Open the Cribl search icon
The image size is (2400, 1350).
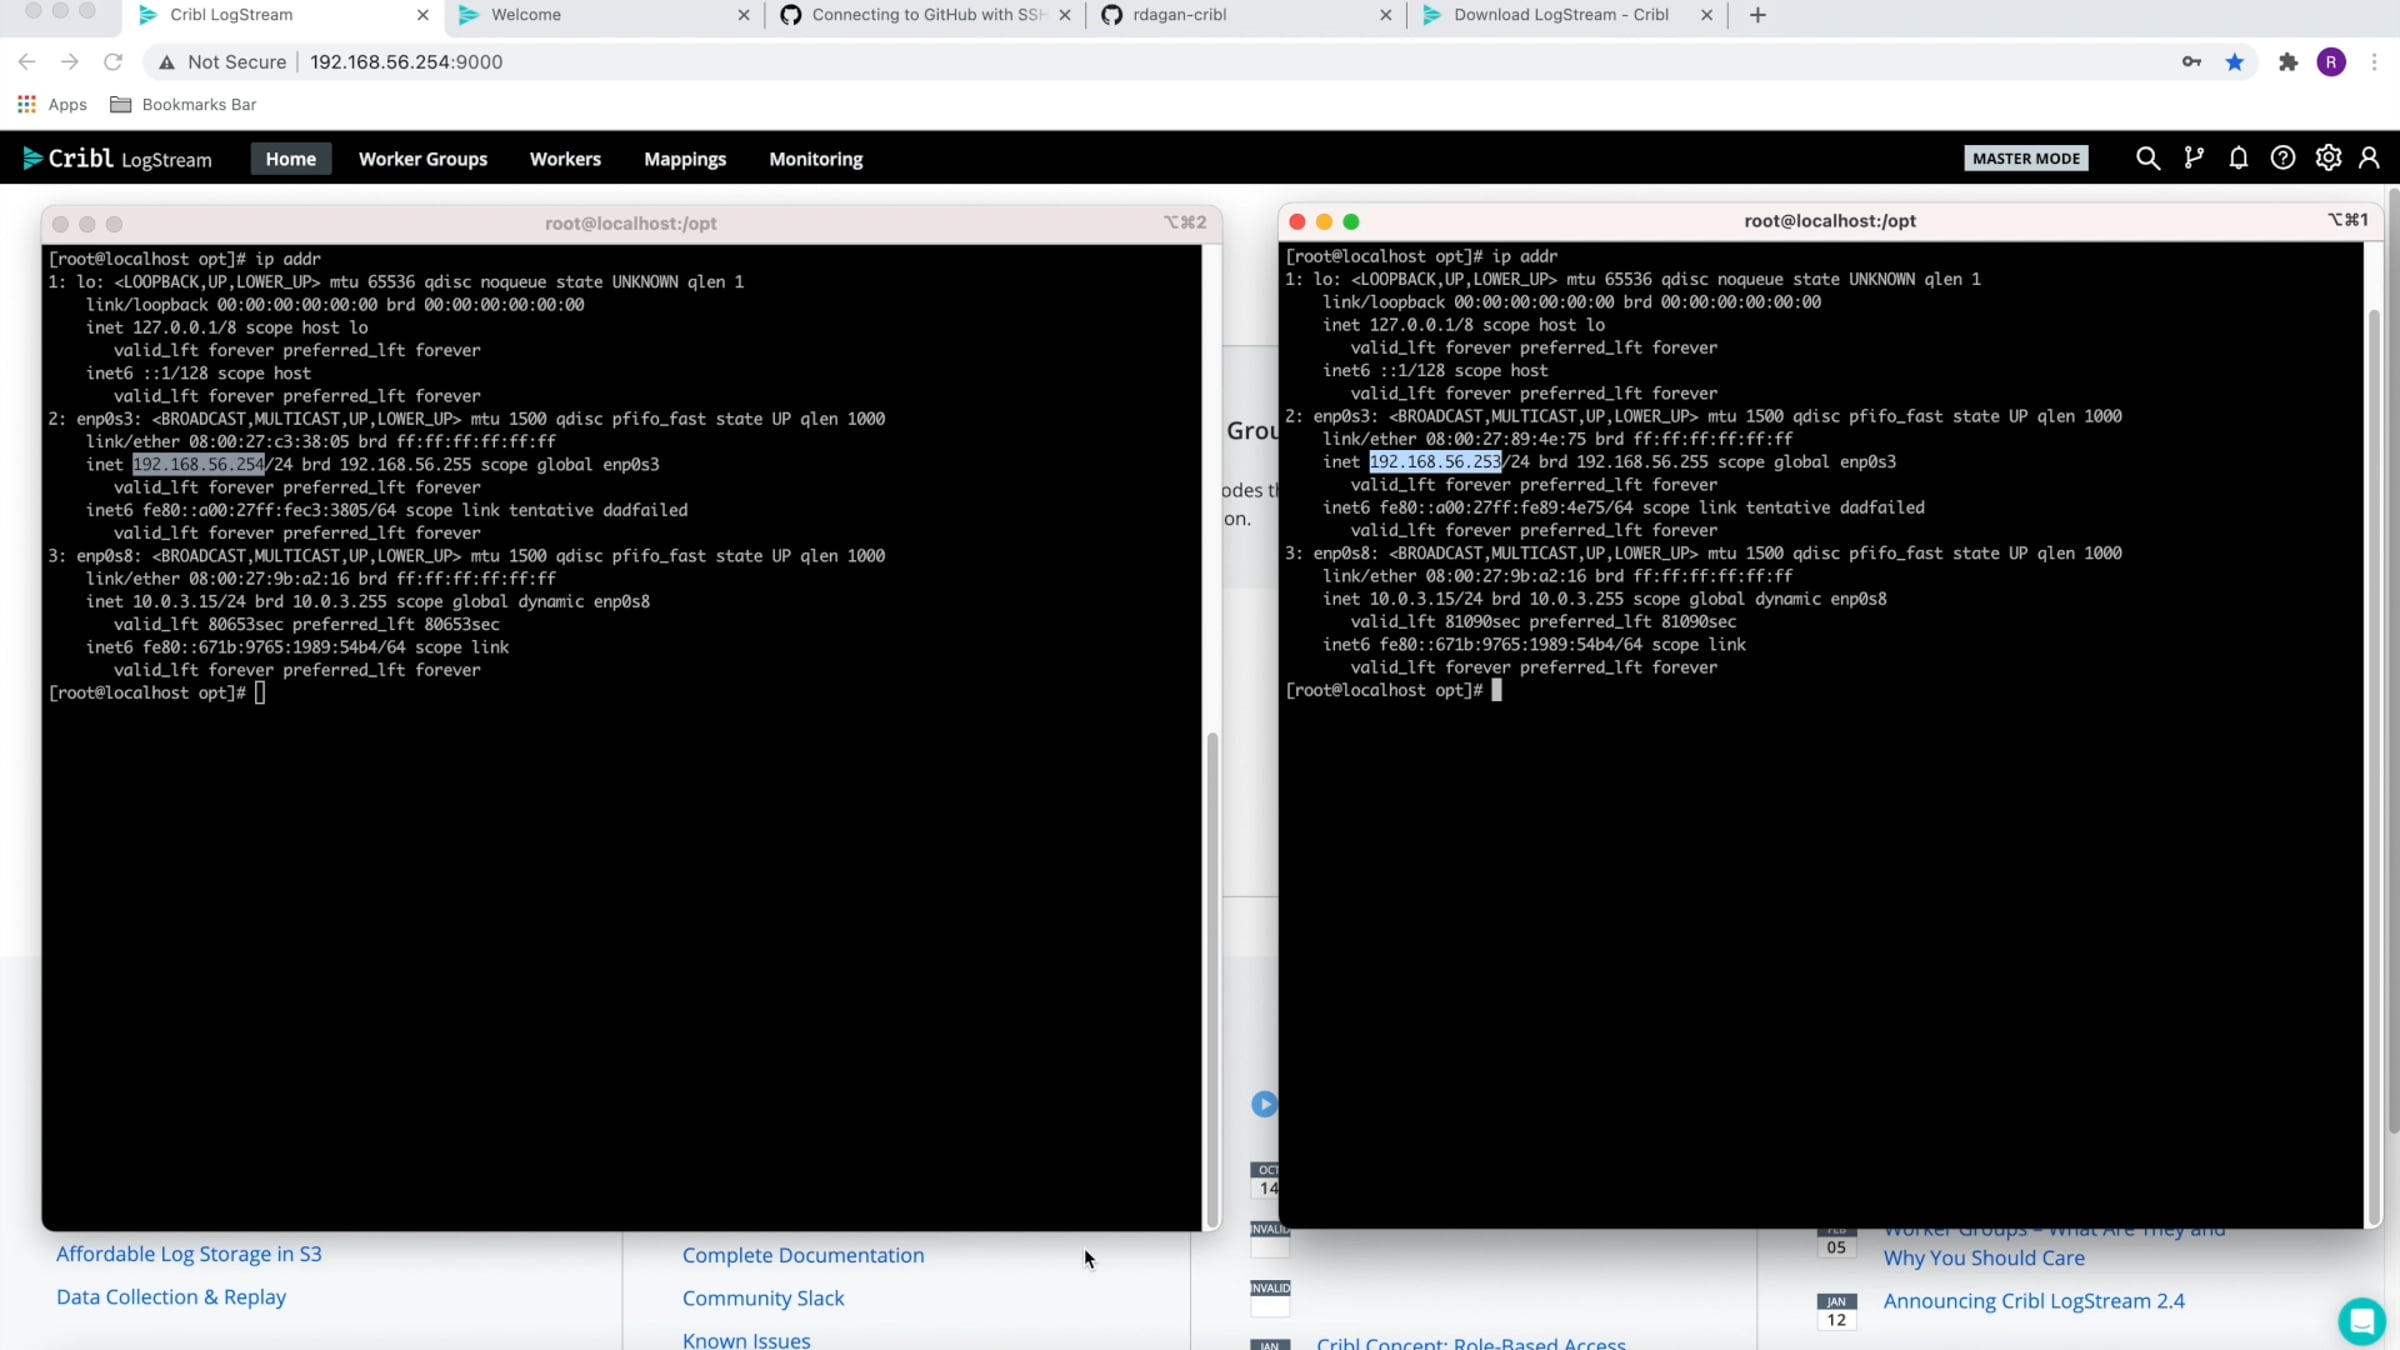[x=2147, y=158]
